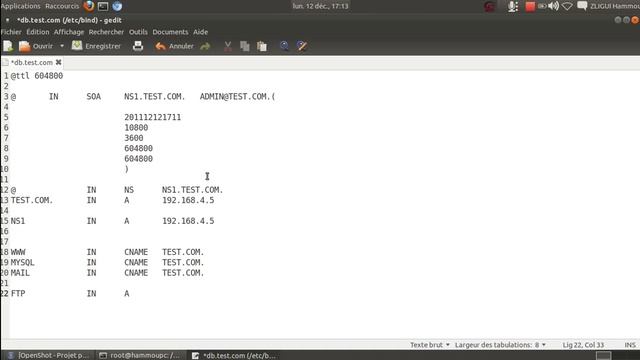Open the Fichier menu
The image size is (640, 360).
(11, 32)
